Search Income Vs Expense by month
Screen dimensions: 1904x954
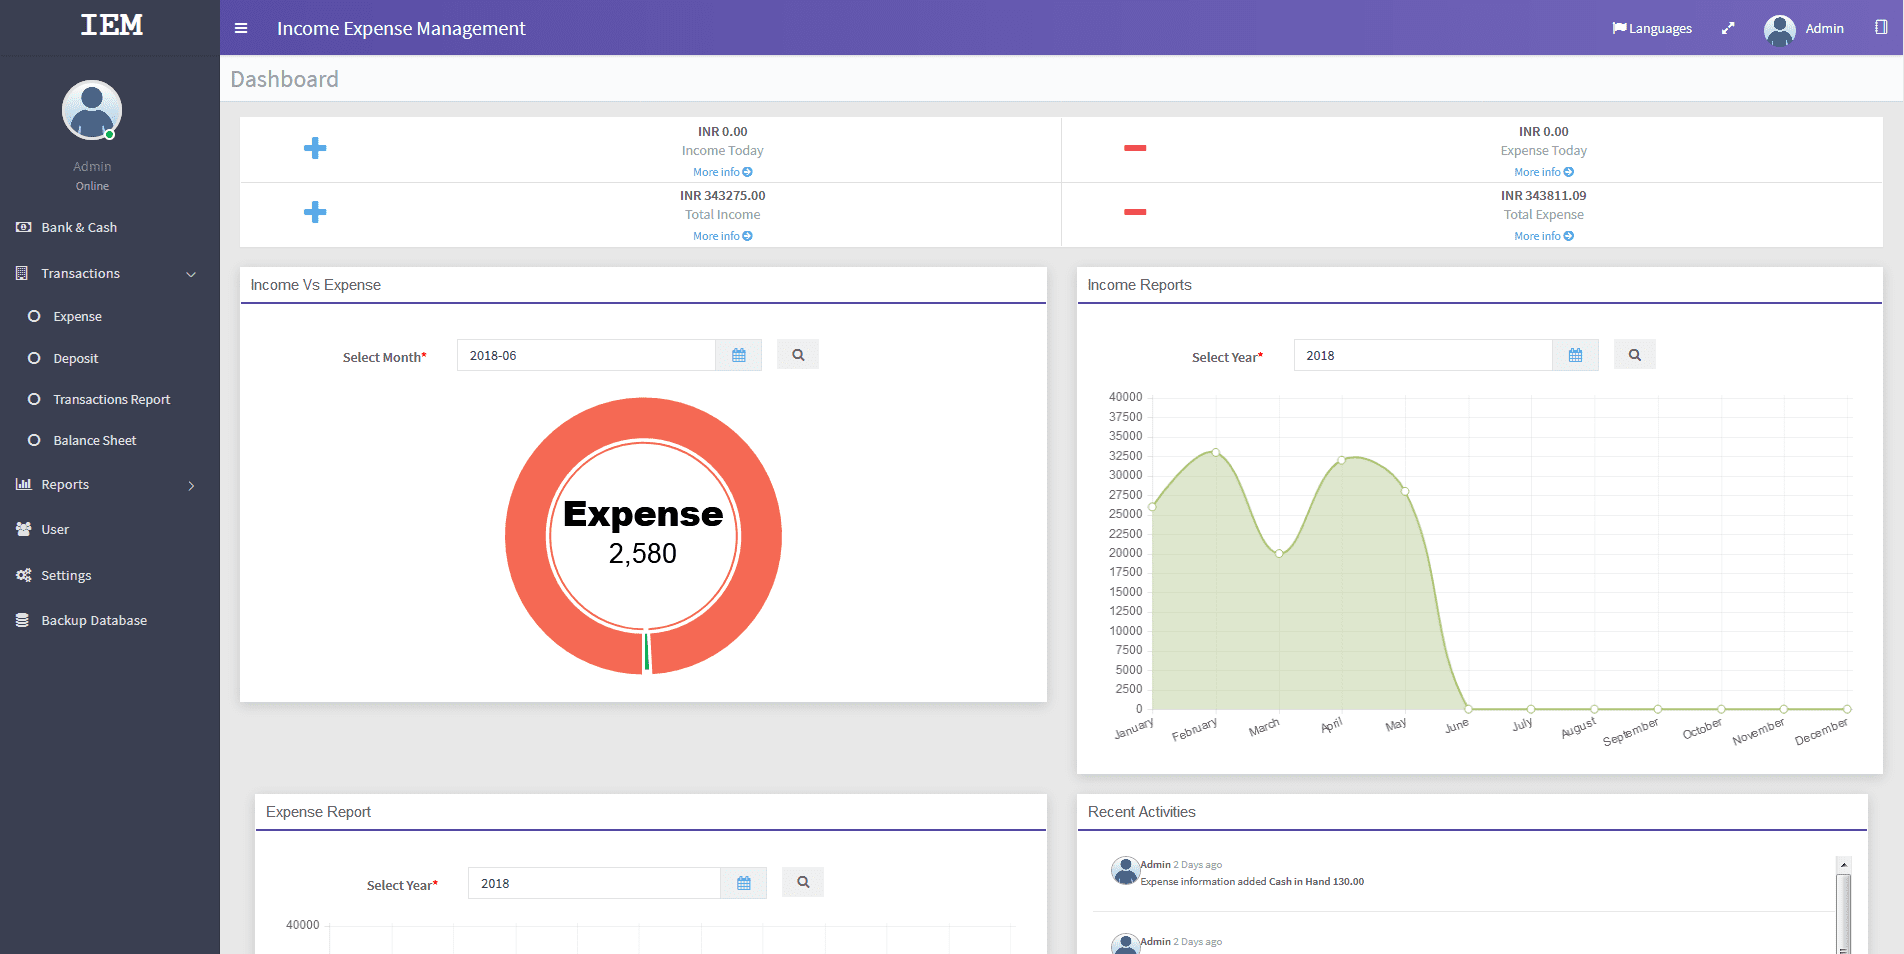(798, 355)
